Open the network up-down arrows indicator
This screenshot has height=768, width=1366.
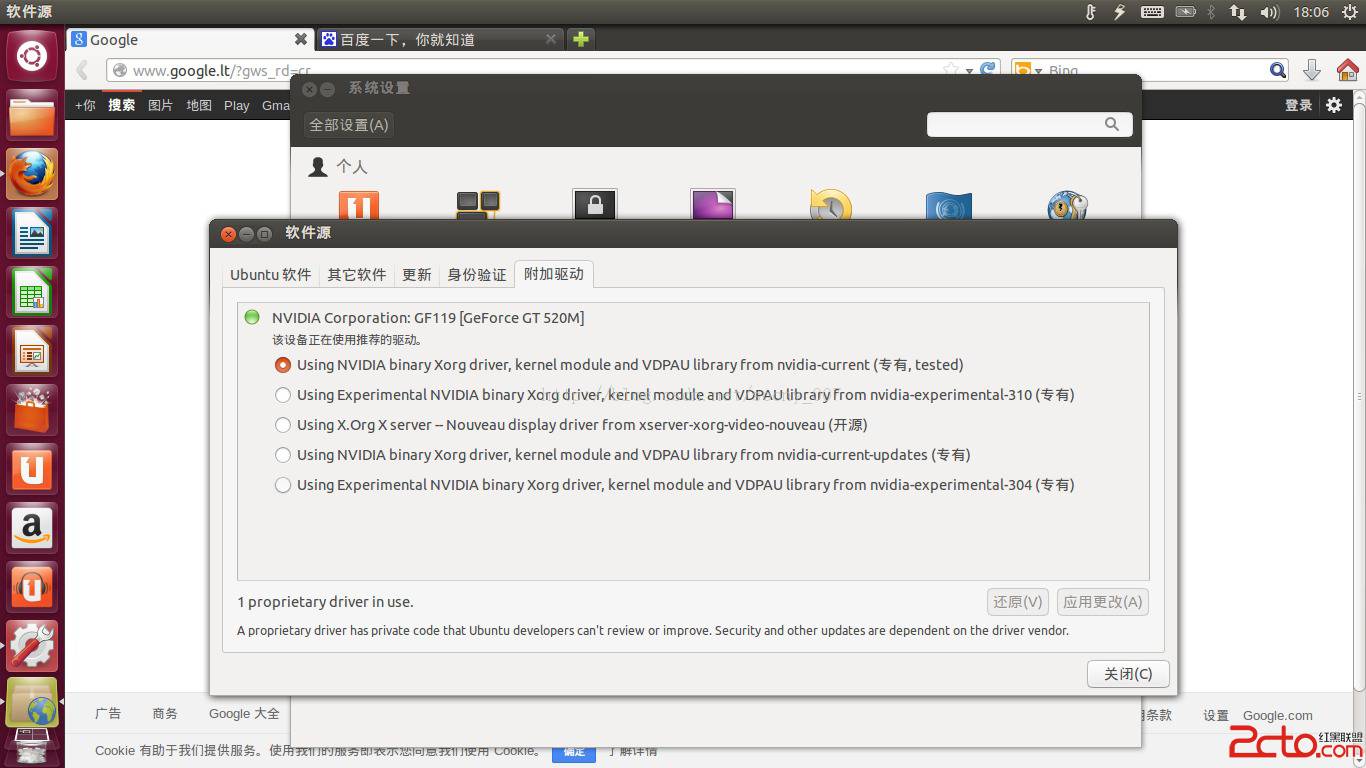click(1238, 12)
